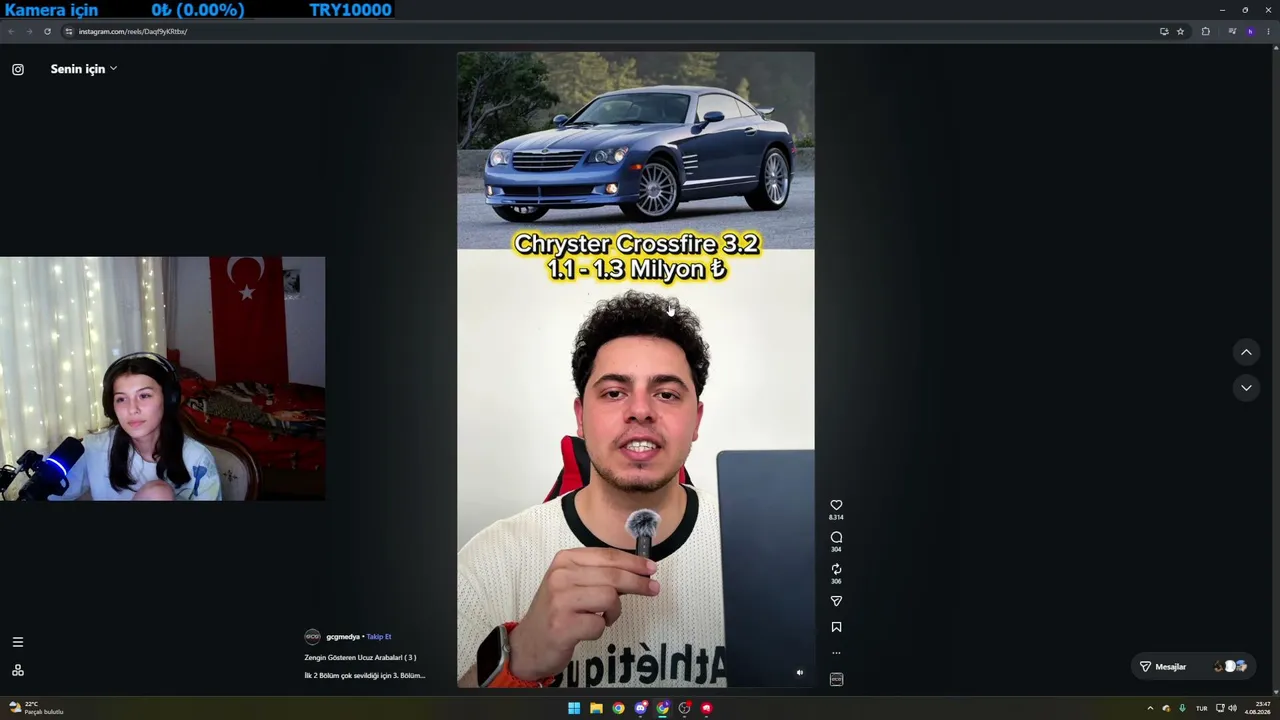Open the Instagram sidebar apps icon above the taskbar
1280x720 pixels.
18,670
